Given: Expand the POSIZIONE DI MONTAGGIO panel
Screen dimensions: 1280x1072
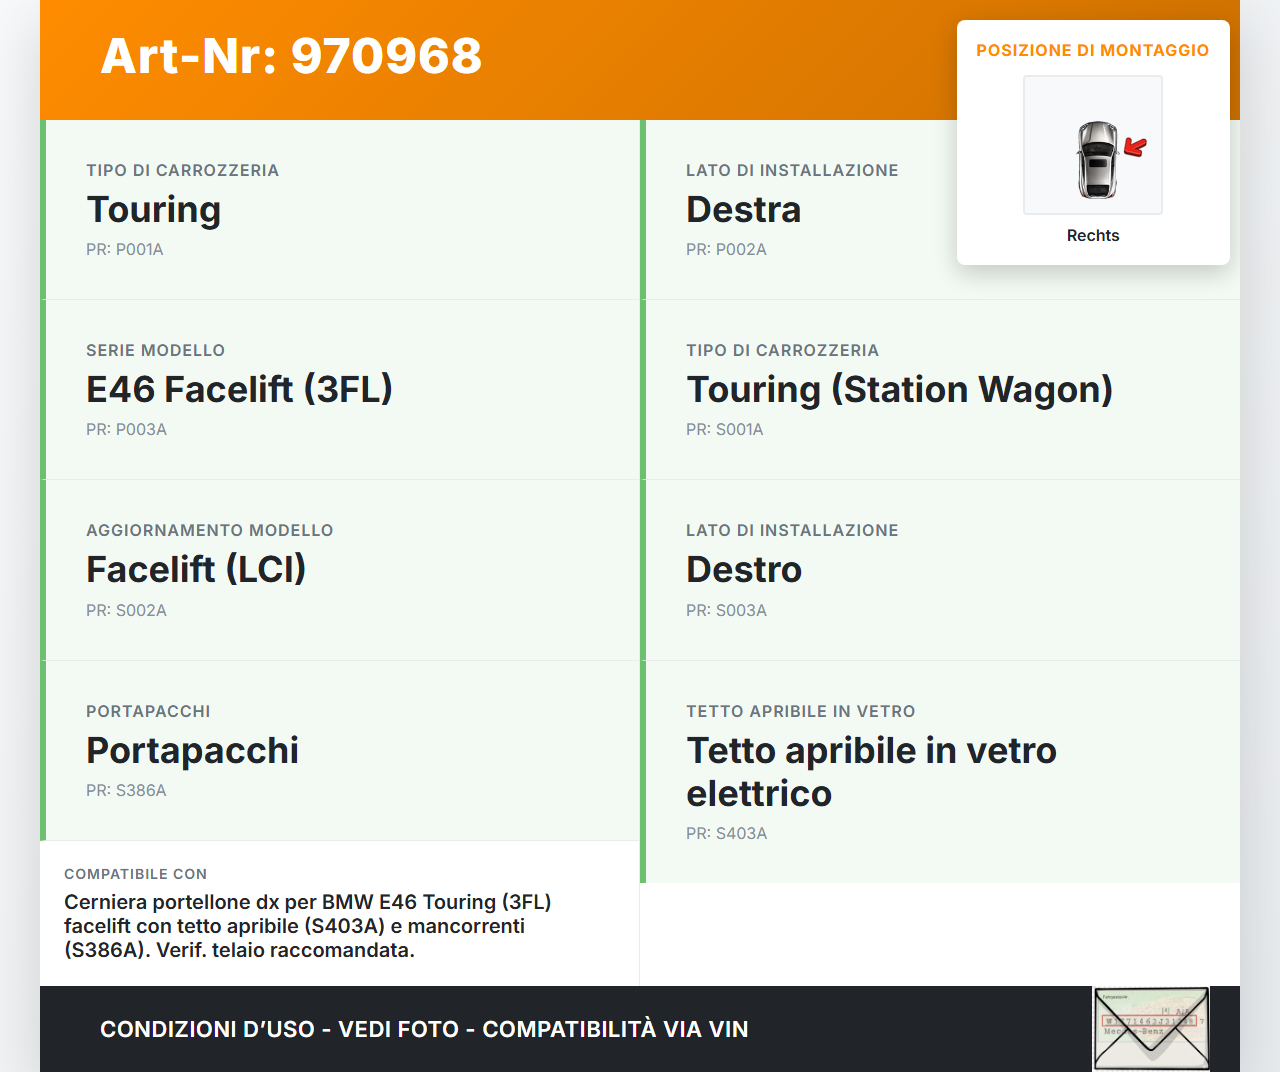Looking at the screenshot, I should (1092, 49).
